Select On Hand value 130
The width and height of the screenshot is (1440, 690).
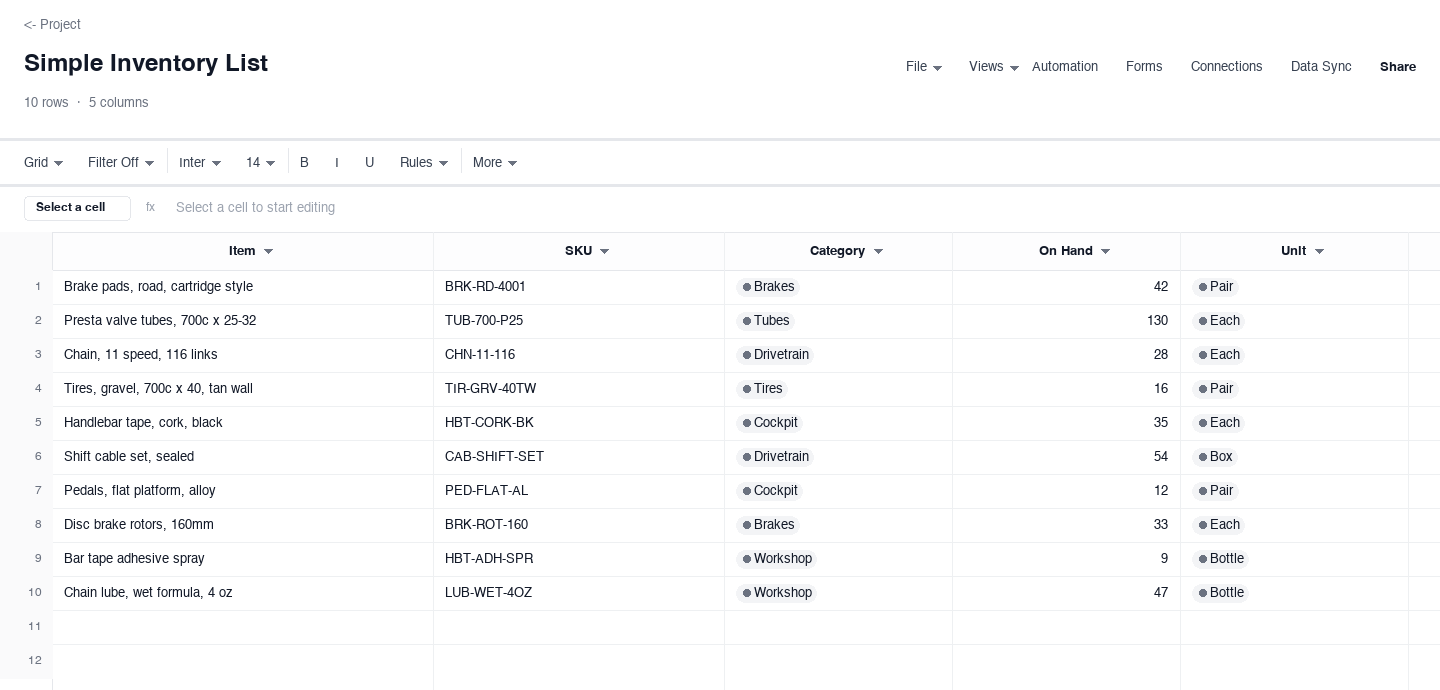pyautogui.click(x=1066, y=321)
